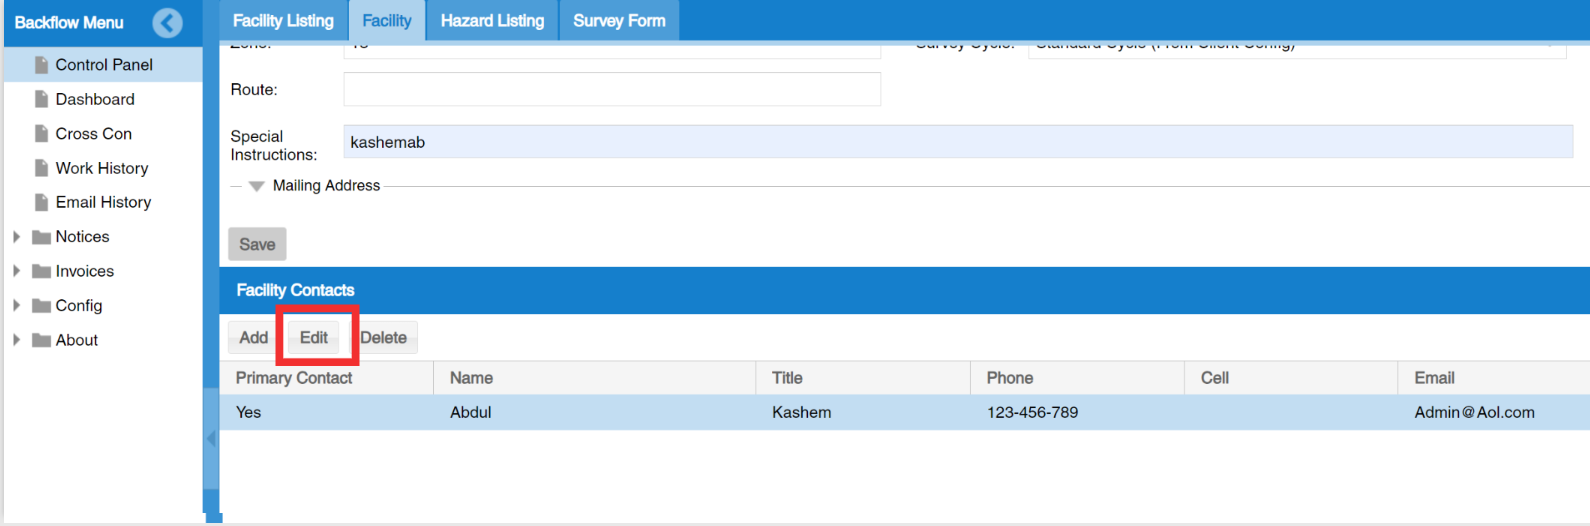Select the Facility tab
Screen dimensions: 1590x526
click(387, 21)
